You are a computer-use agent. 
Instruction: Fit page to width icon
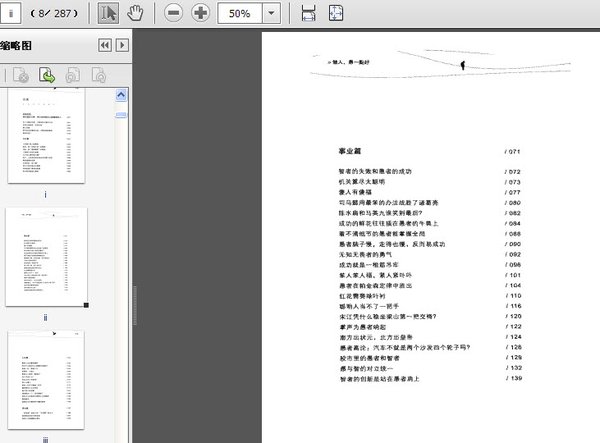click(308, 13)
